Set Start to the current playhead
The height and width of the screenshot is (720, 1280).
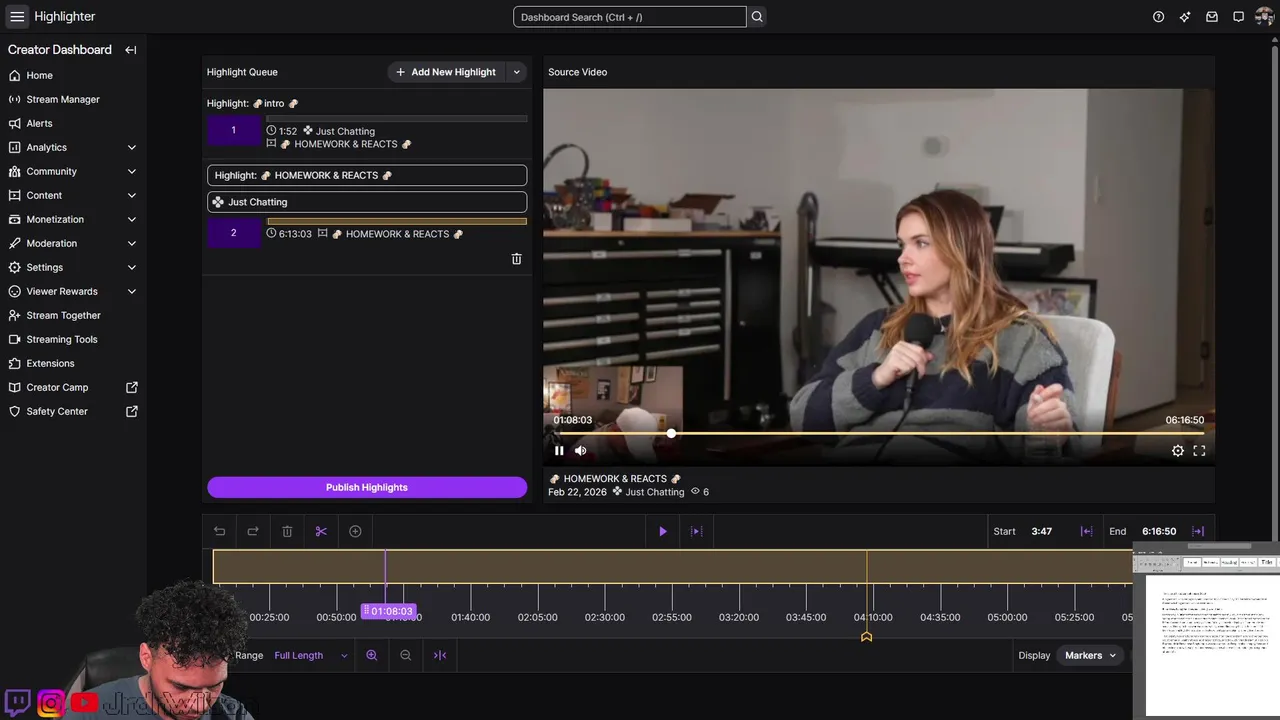point(1086,531)
